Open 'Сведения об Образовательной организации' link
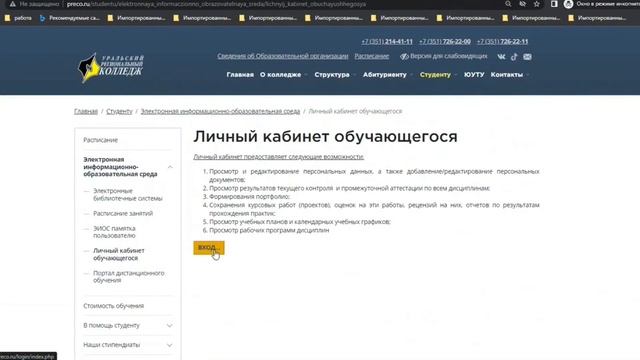The image size is (640, 360). click(x=282, y=56)
